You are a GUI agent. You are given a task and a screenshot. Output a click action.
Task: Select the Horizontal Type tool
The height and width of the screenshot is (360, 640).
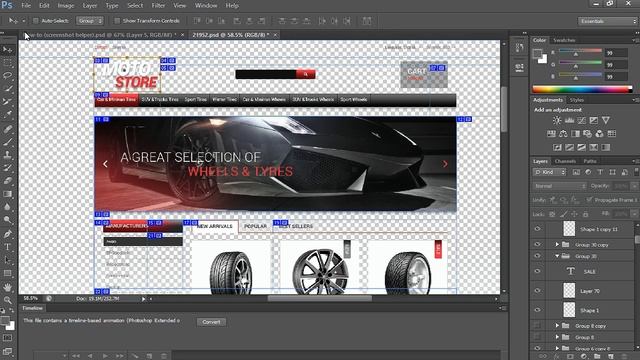pyautogui.click(x=7, y=247)
